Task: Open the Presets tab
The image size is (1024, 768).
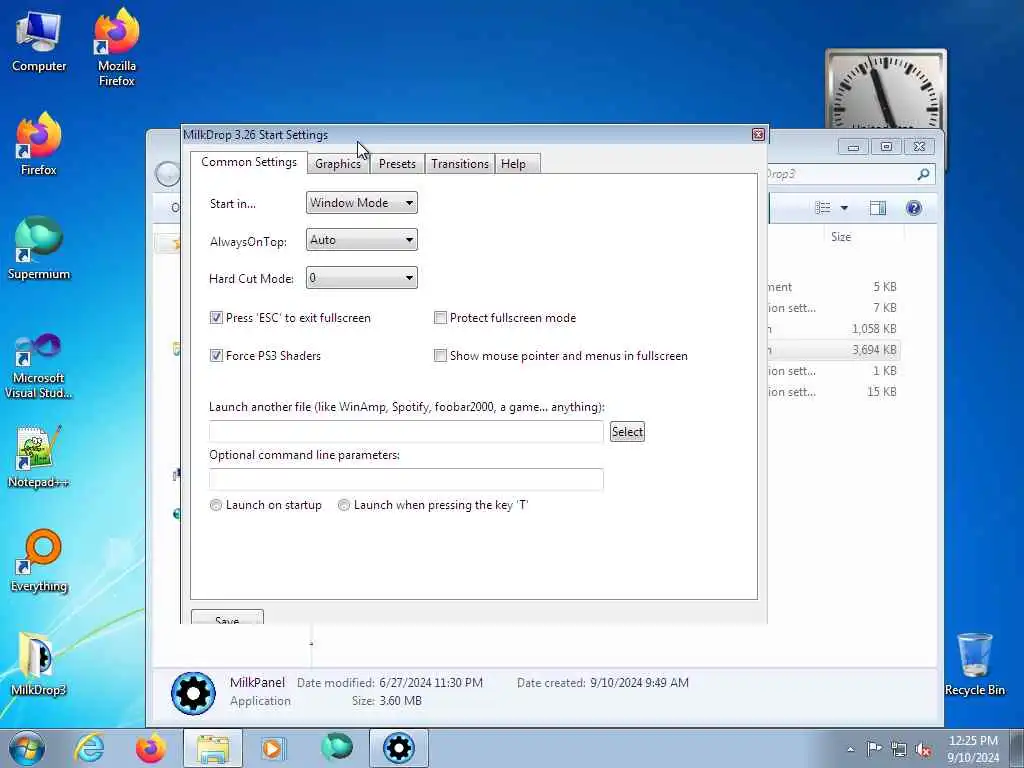Action: [397, 164]
